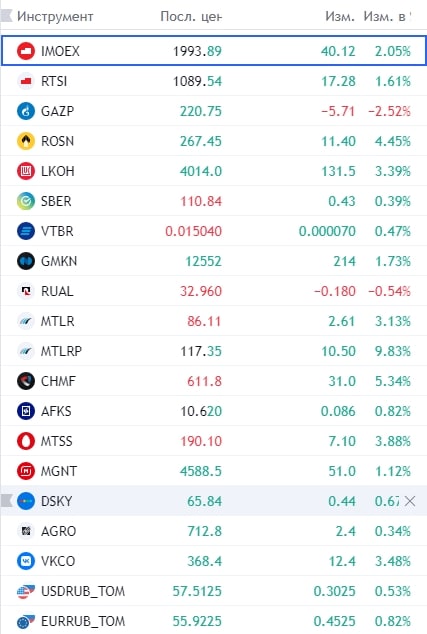Click the Sberbank SBER green icon

coord(26,201)
